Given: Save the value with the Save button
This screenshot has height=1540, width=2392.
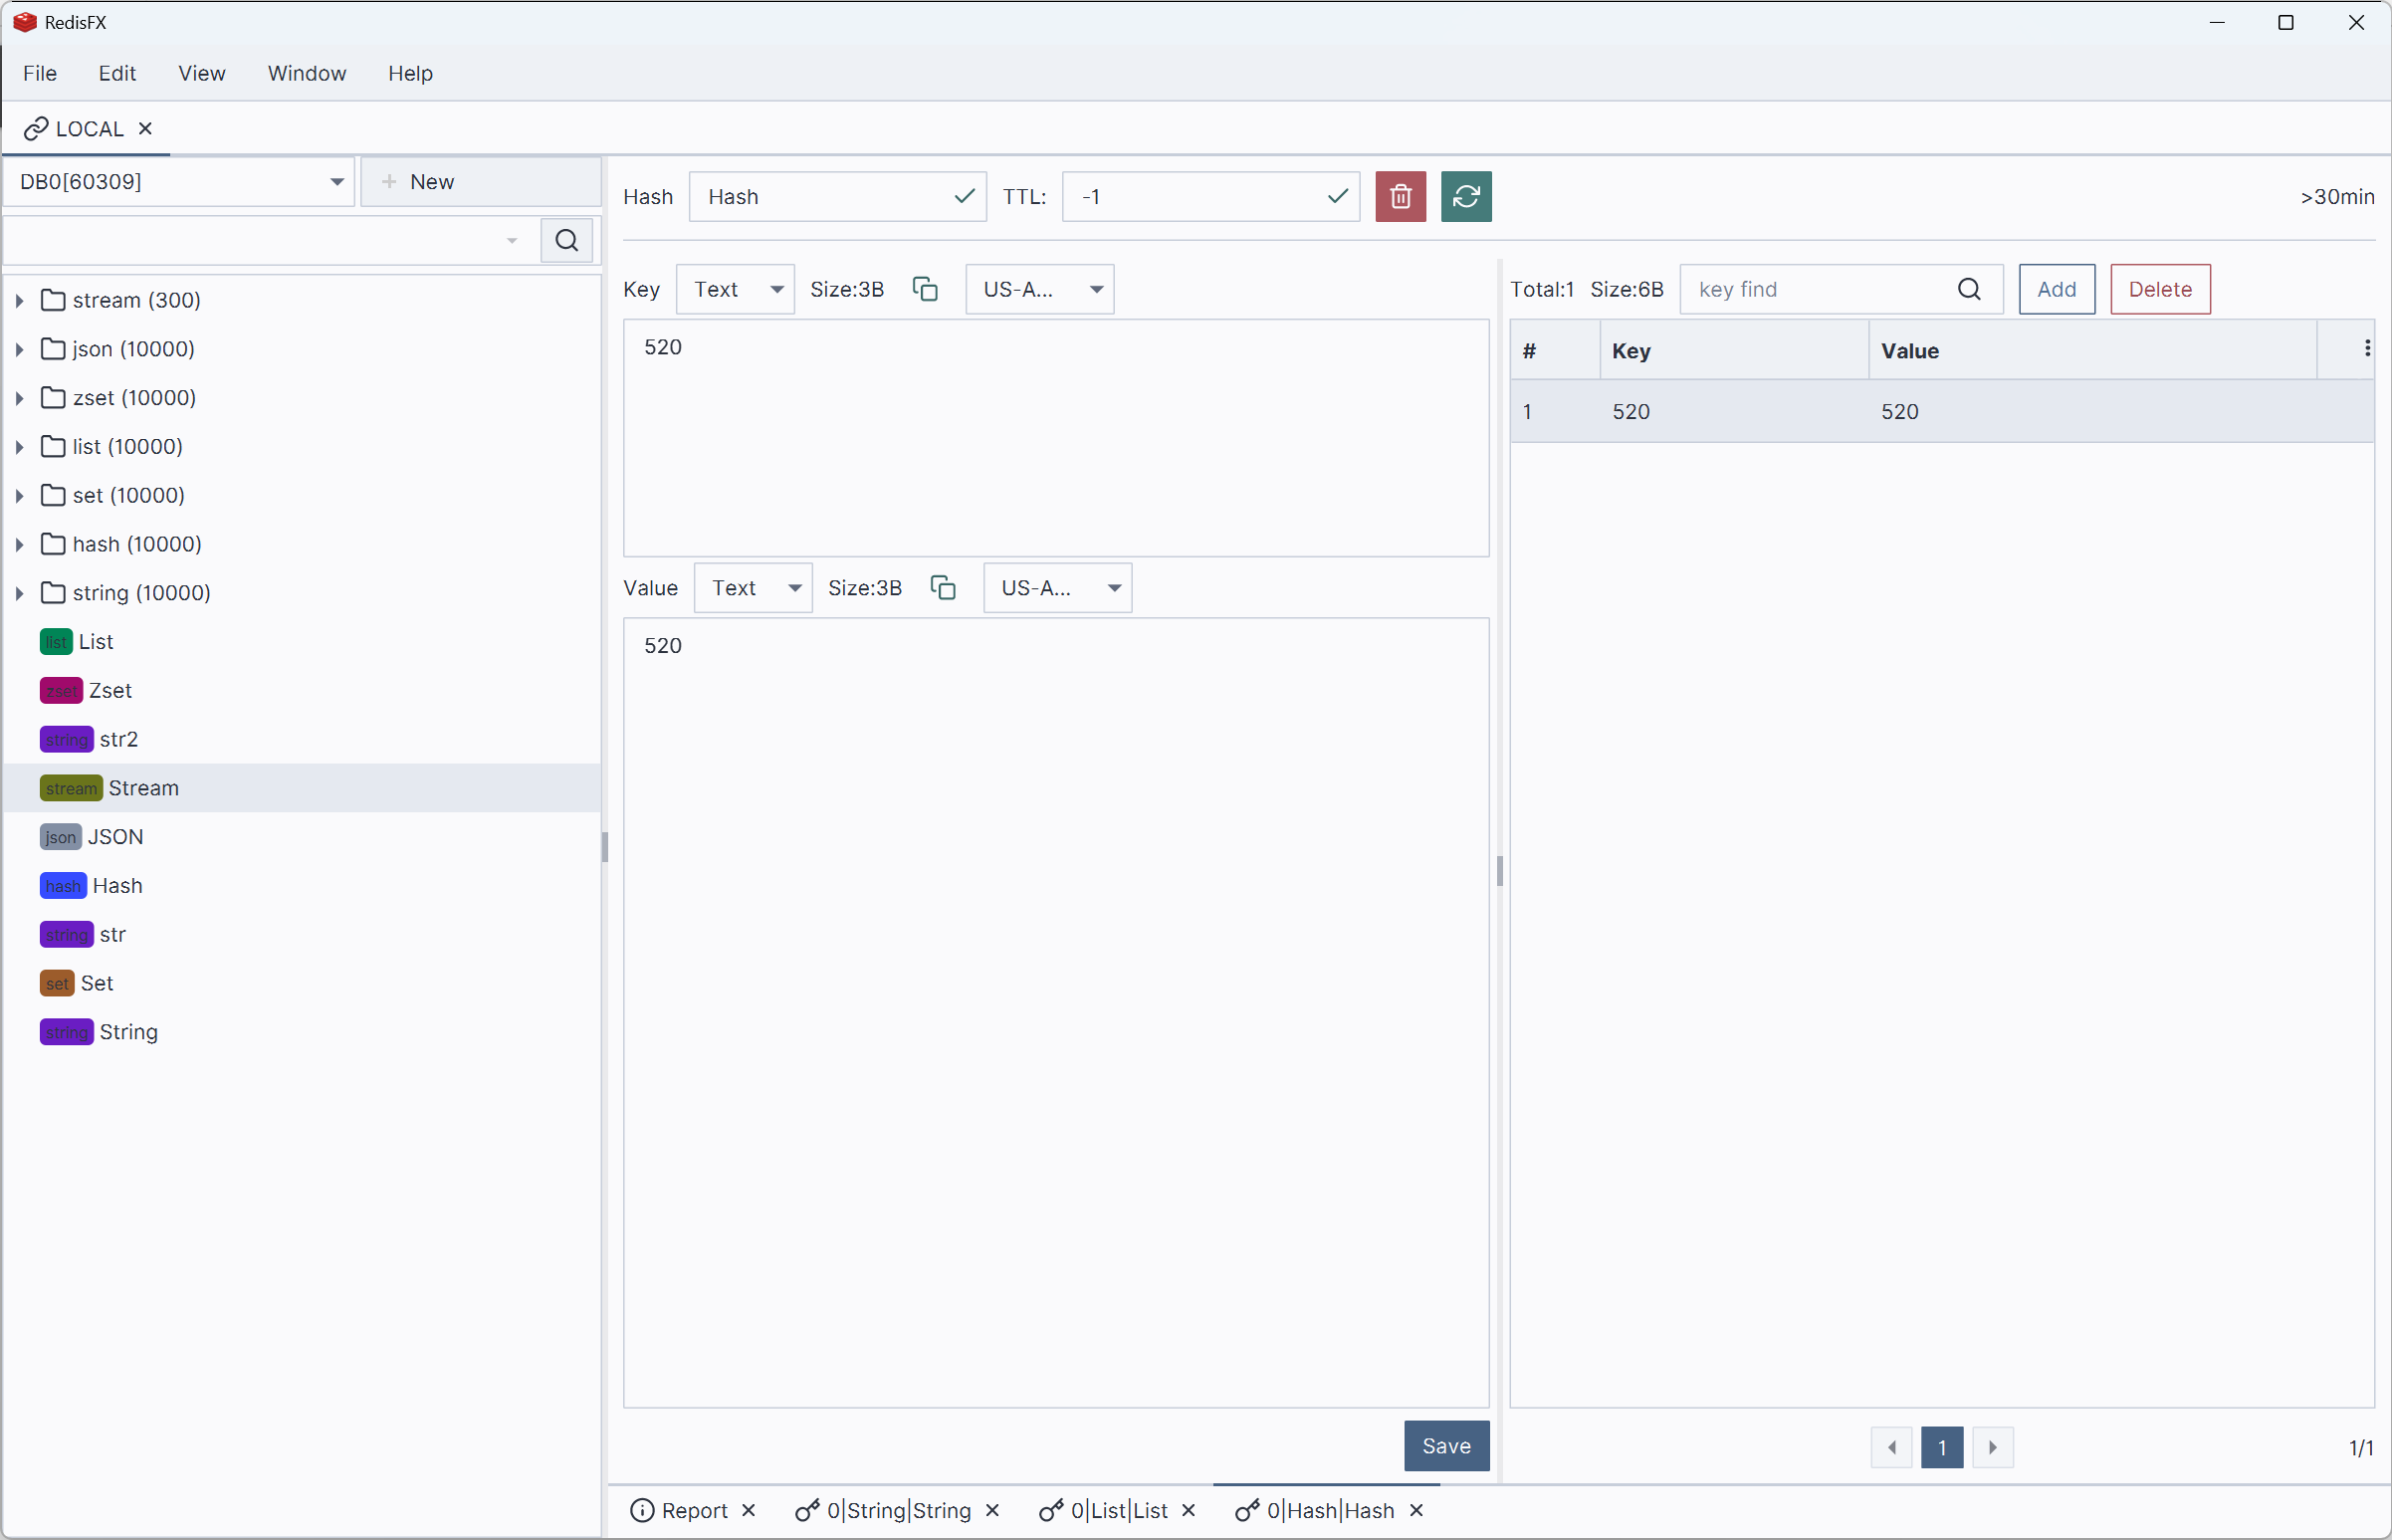Looking at the screenshot, I should click(x=1446, y=1445).
